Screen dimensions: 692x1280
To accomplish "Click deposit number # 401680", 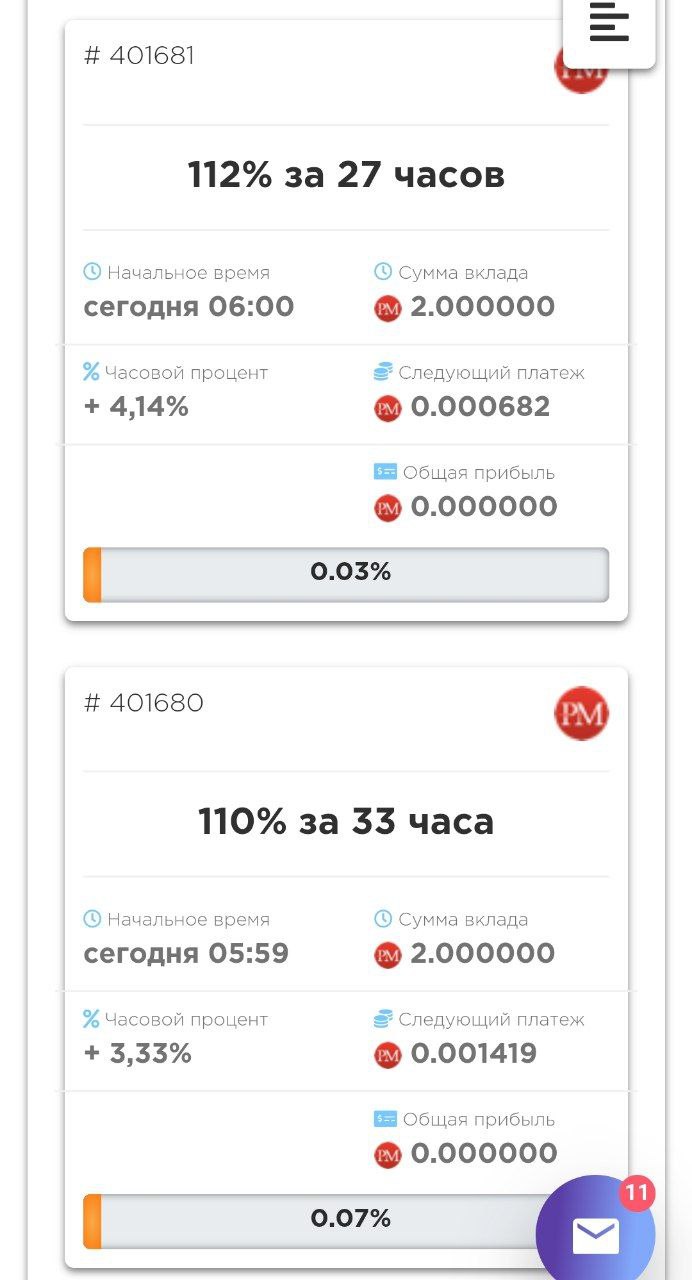I will click(x=143, y=703).
